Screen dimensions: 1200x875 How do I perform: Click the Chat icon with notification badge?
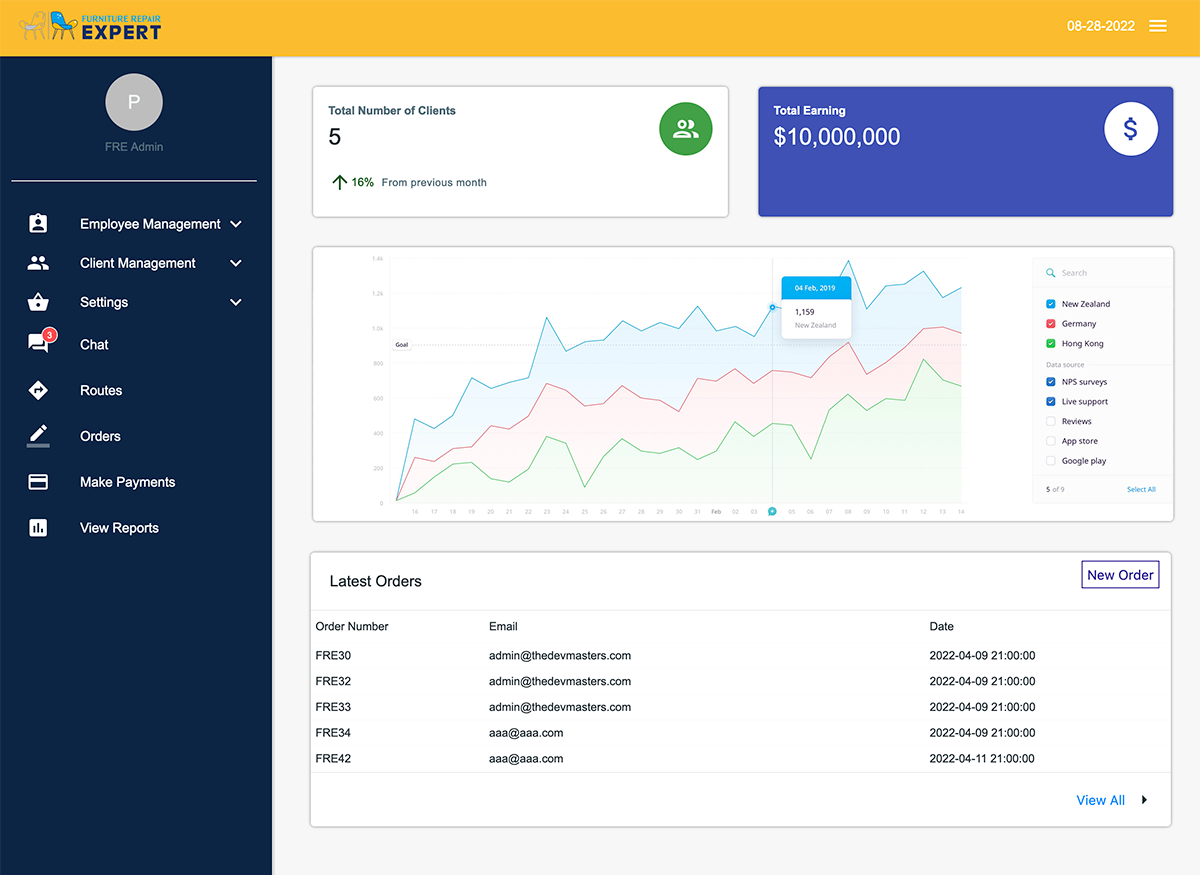39,343
